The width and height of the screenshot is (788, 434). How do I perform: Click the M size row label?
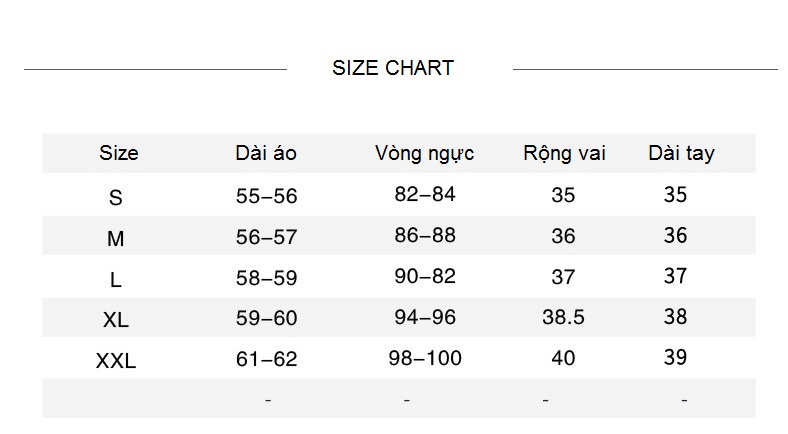click(x=116, y=239)
